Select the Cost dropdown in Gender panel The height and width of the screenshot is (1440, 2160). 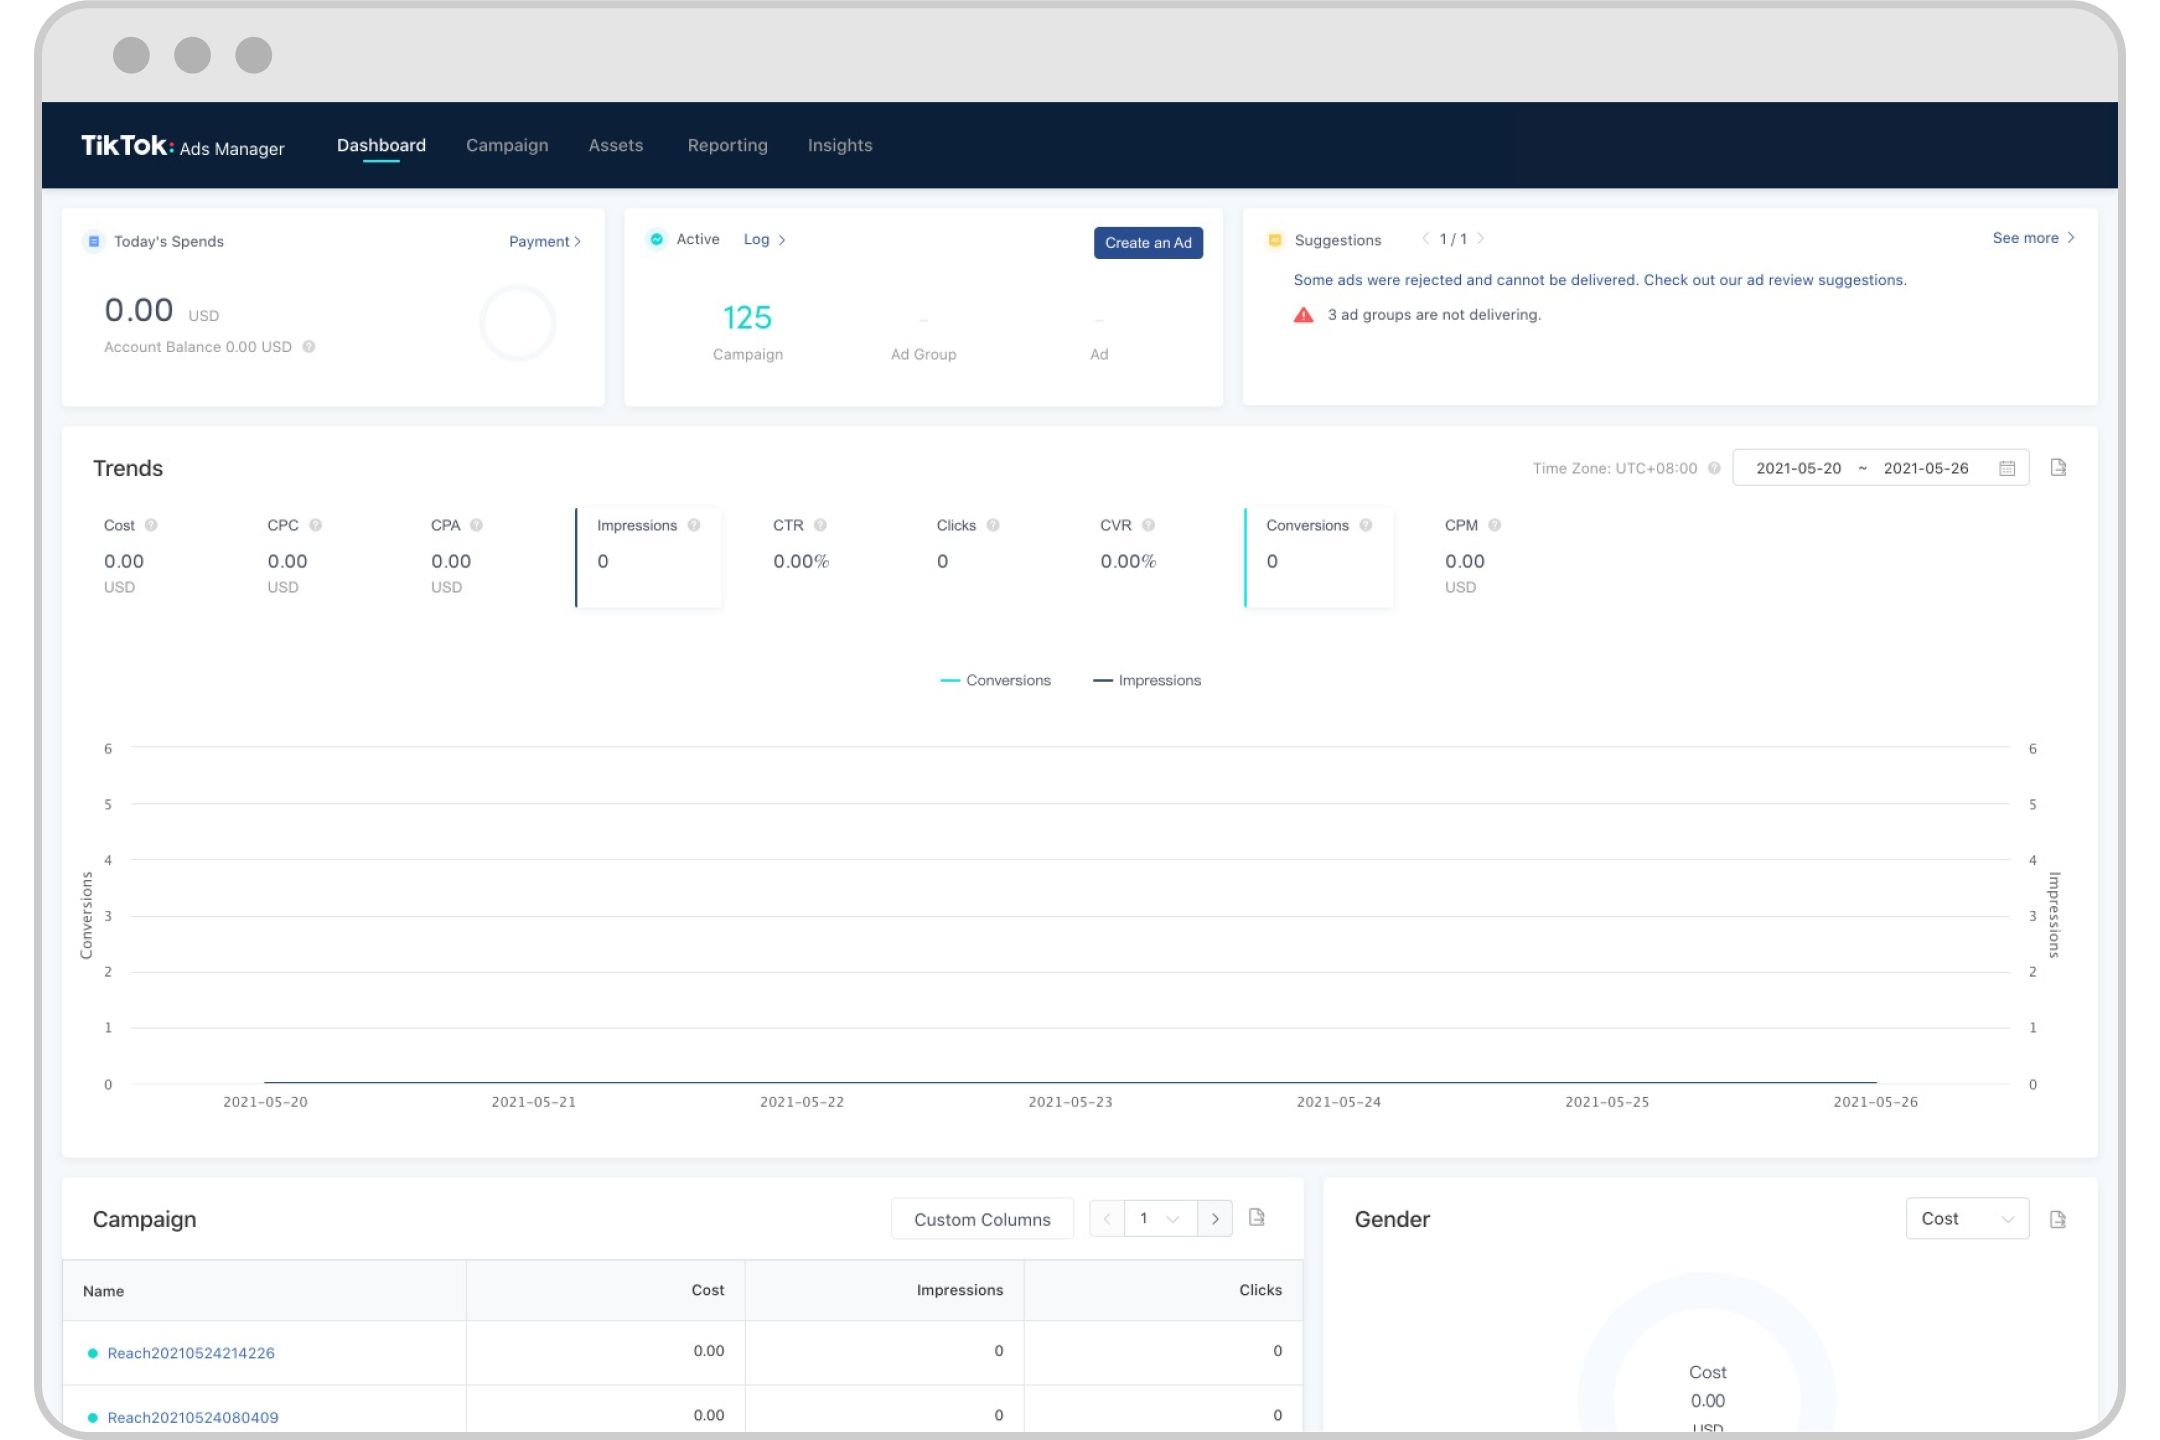click(x=1967, y=1218)
